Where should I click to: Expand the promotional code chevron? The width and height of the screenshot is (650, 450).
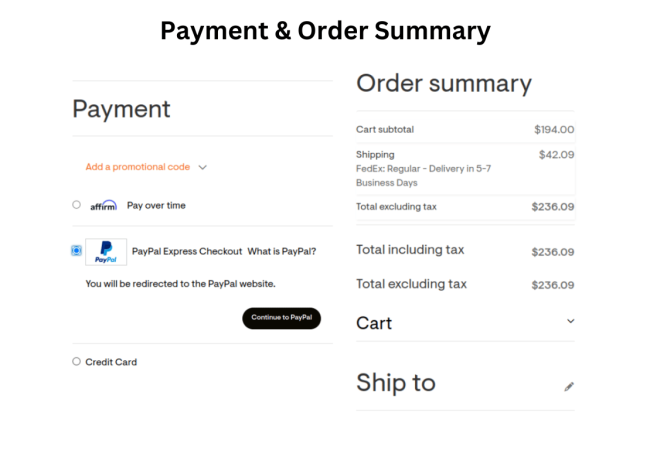203,168
